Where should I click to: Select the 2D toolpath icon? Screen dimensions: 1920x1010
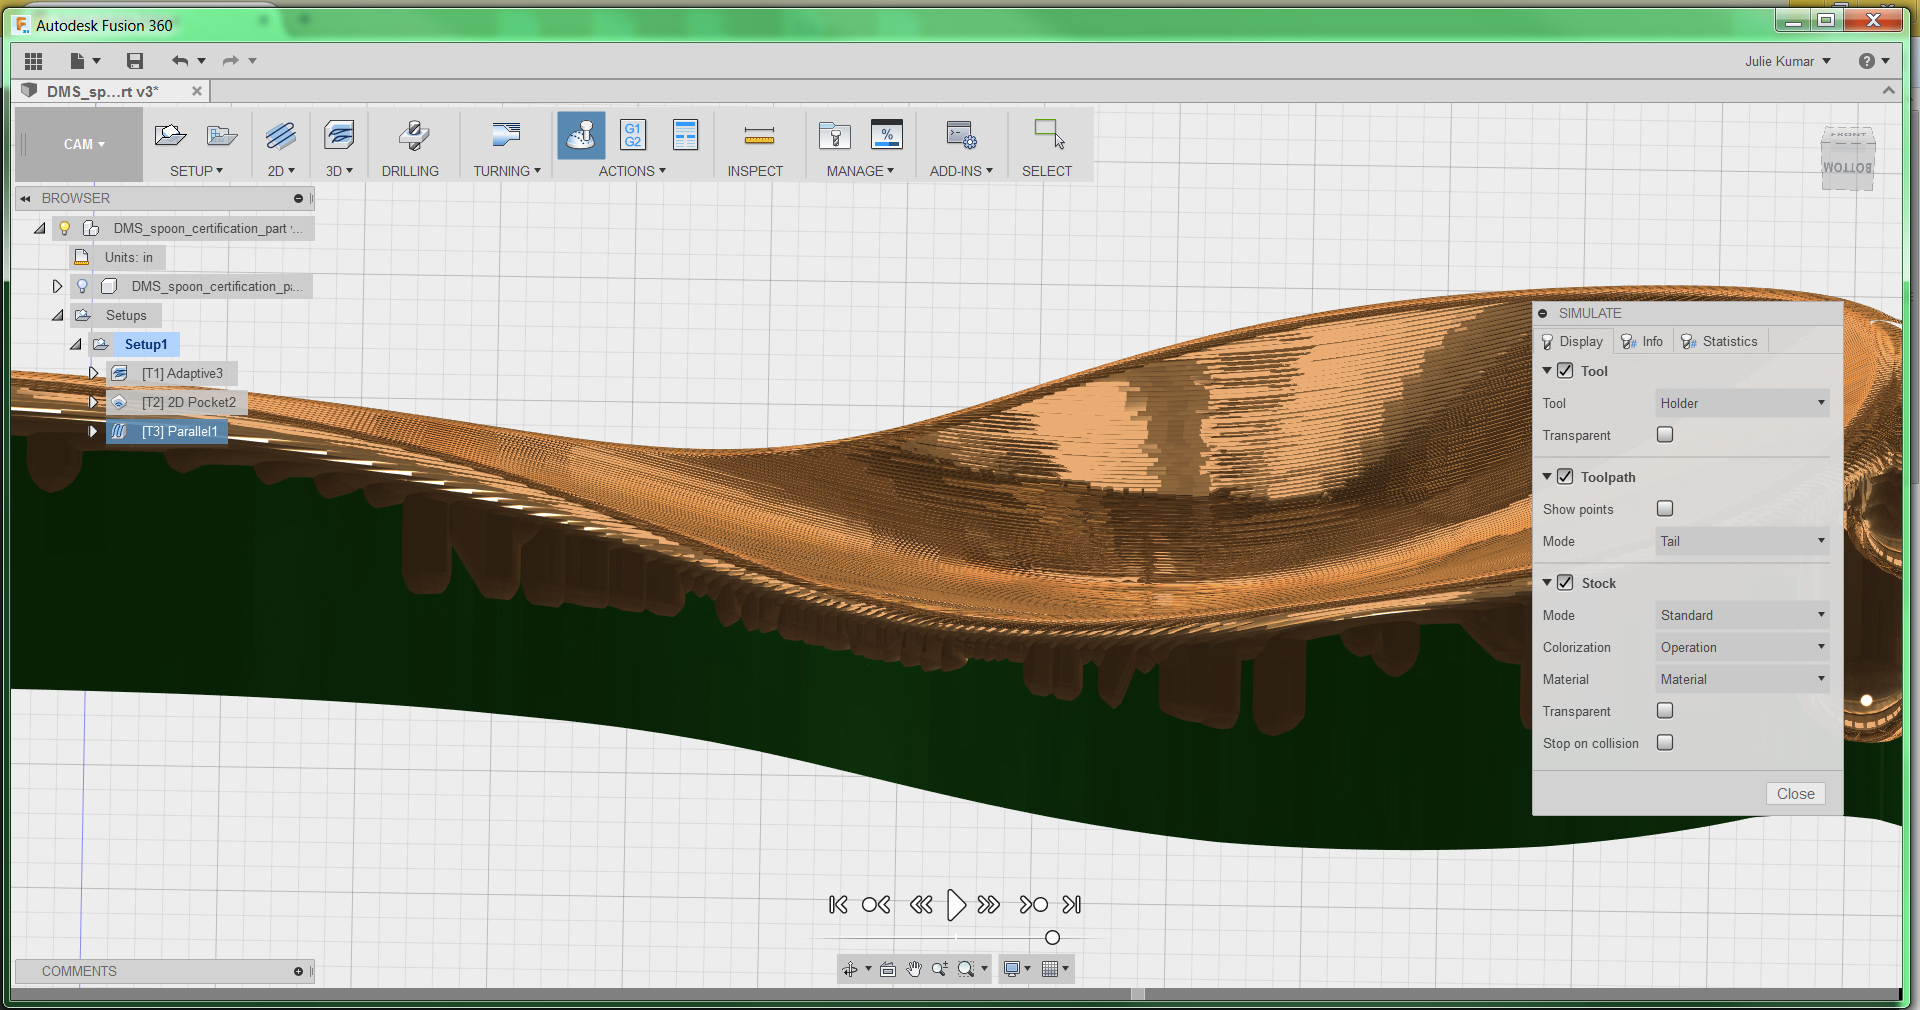point(281,135)
